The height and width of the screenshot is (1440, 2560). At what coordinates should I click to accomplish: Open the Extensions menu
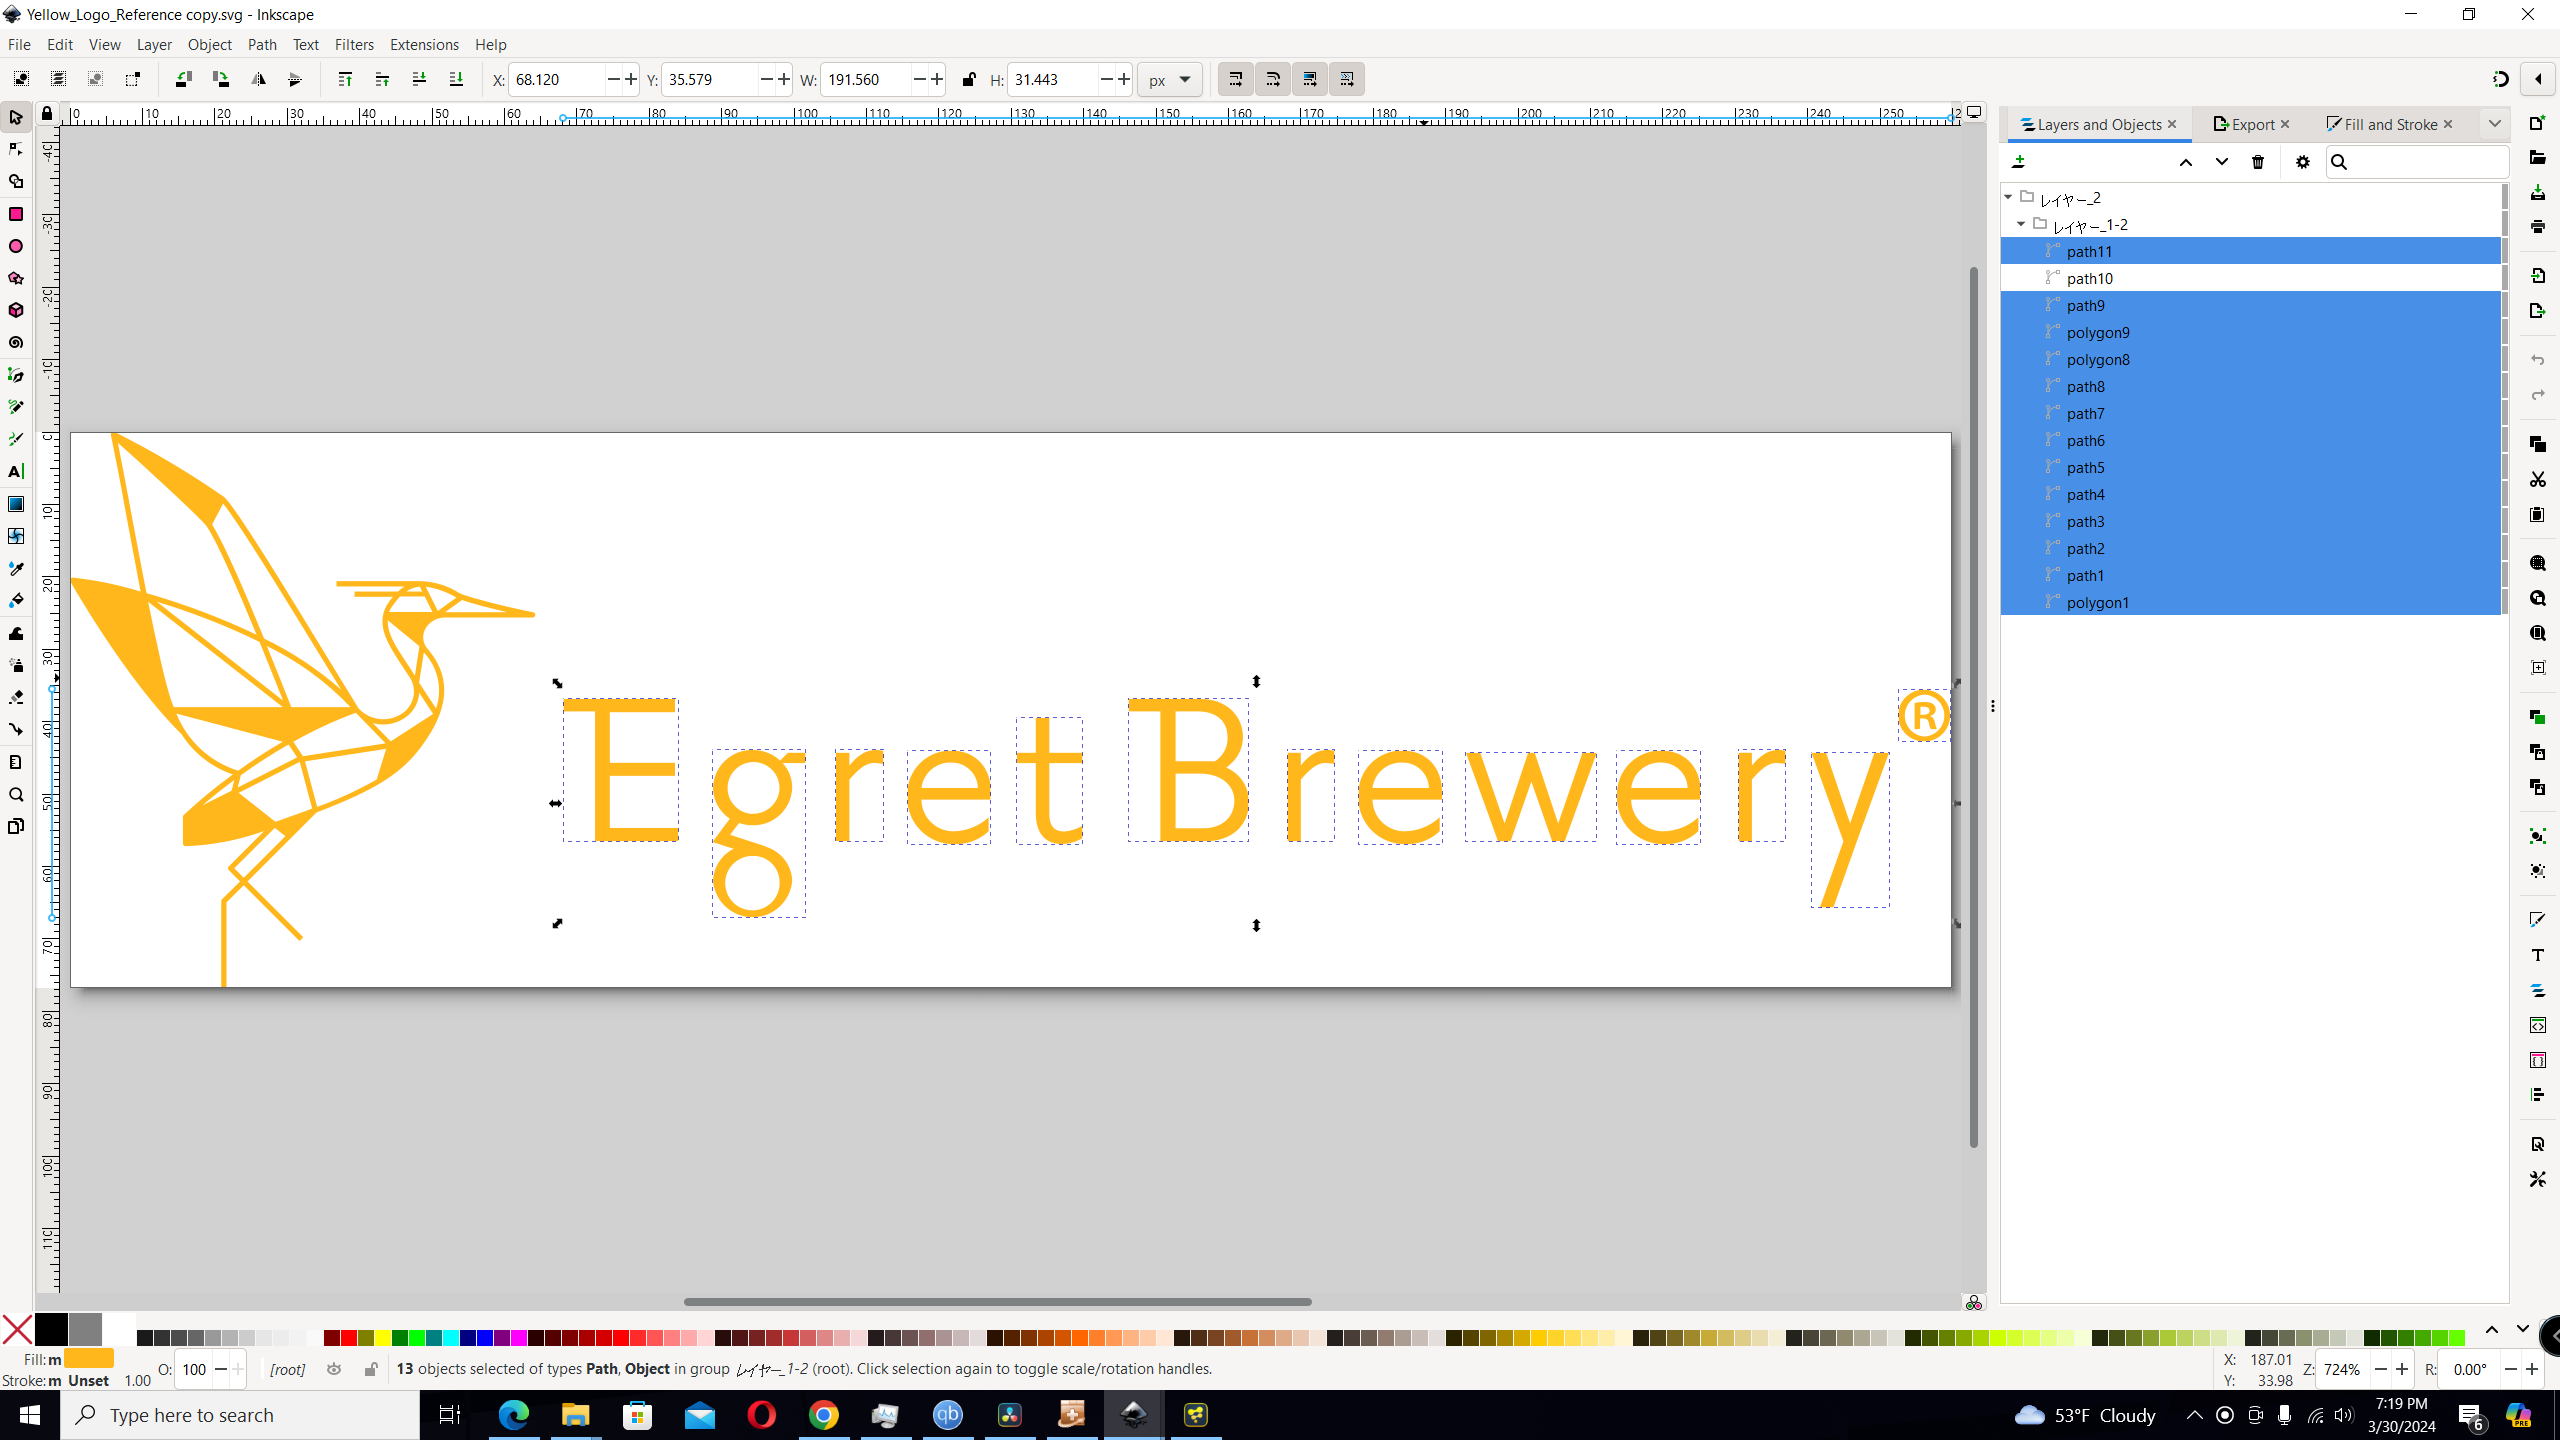(x=424, y=44)
